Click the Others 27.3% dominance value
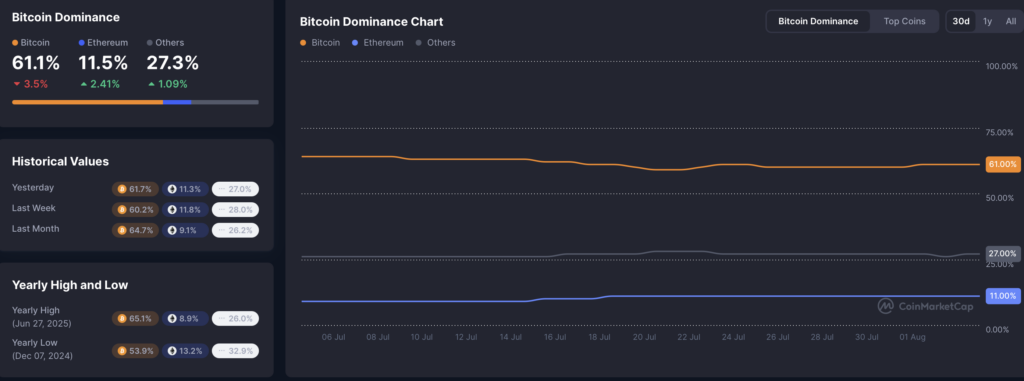The image size is (1024, 381). click(x=172, y=63)
